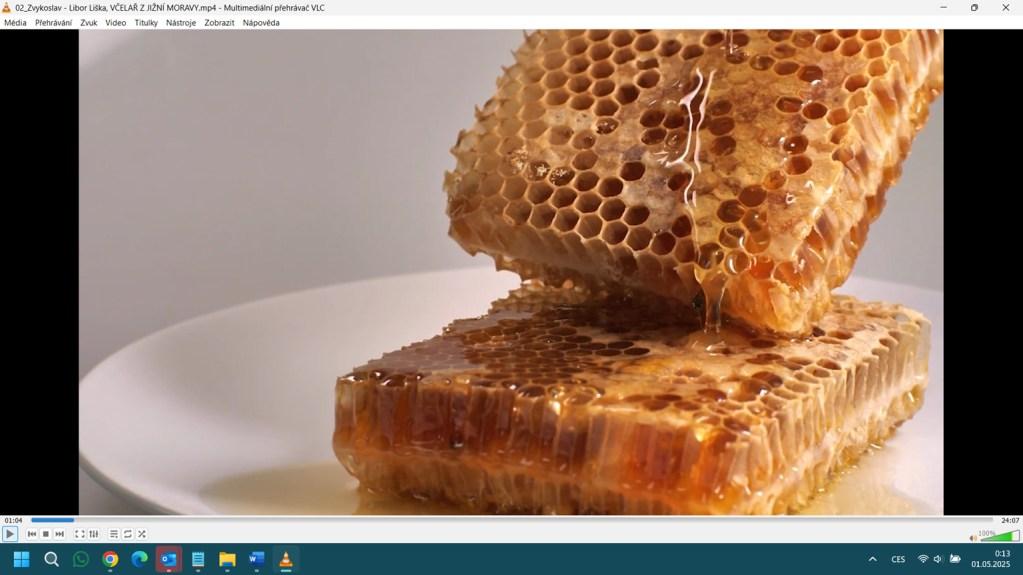Click the VLC taskbar icon
Screen dimensions: 1023x575
point(286,559)
